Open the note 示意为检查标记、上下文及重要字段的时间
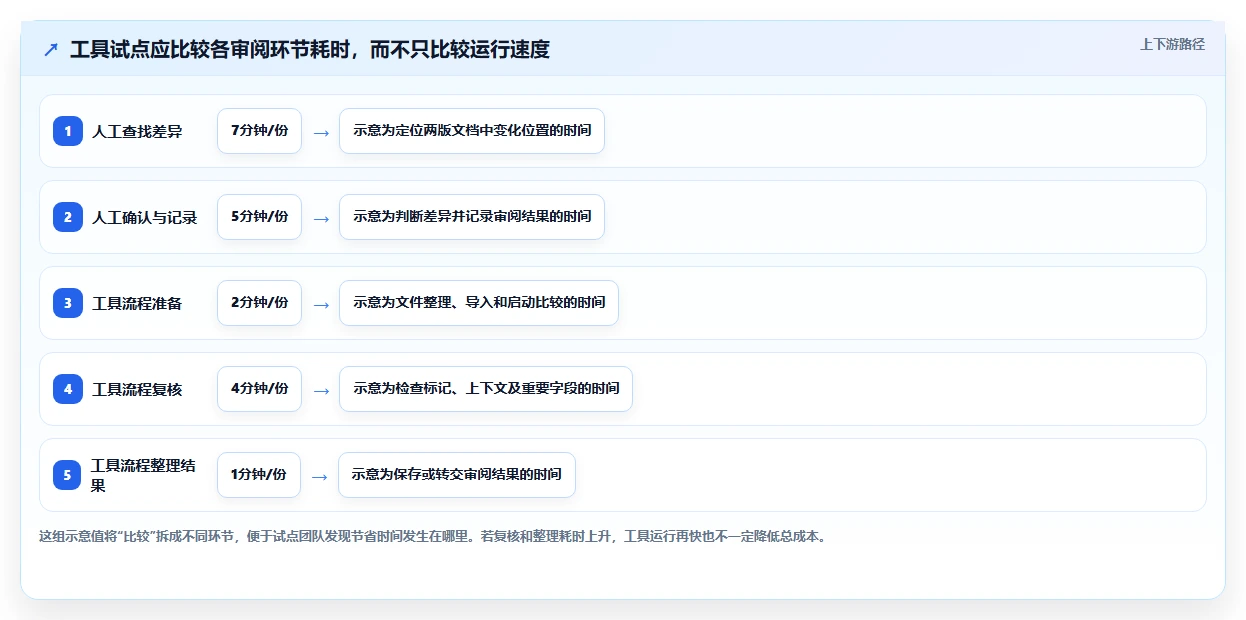 [486, 389]
